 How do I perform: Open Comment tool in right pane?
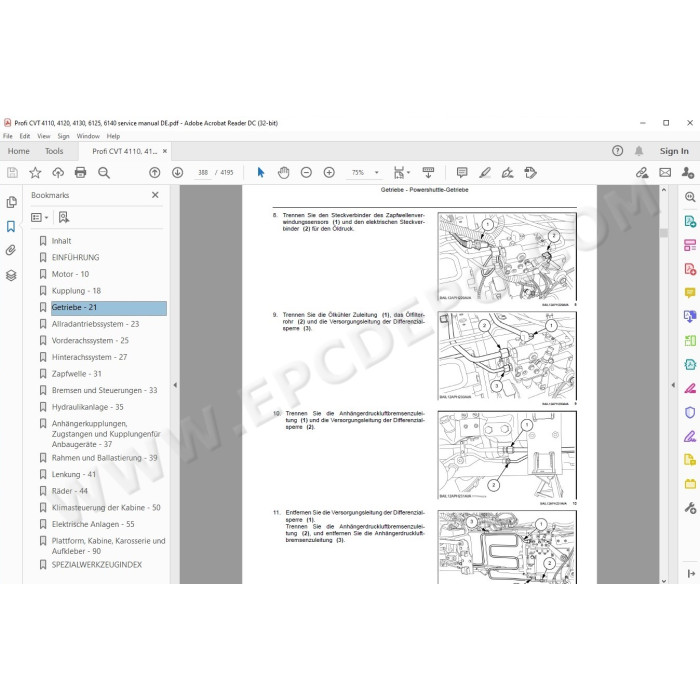[x=690, y=293]
